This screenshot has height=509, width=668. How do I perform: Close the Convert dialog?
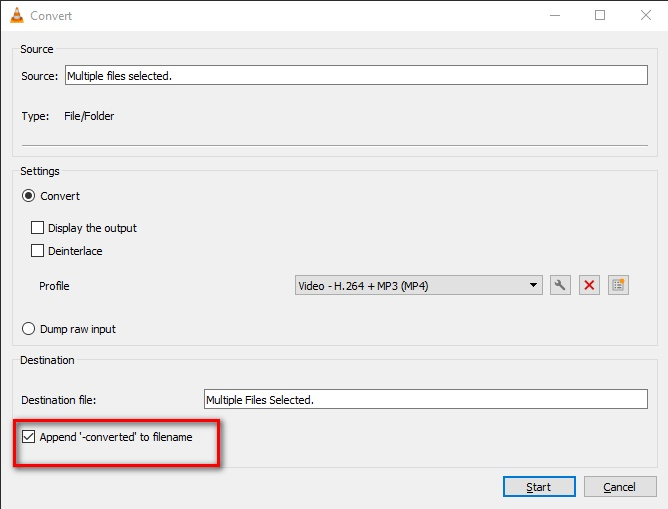pos(646,15)
